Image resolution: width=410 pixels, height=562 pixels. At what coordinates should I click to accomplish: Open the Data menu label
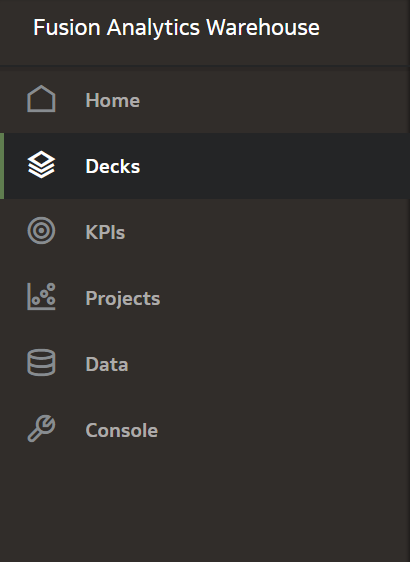click(106, 364)
